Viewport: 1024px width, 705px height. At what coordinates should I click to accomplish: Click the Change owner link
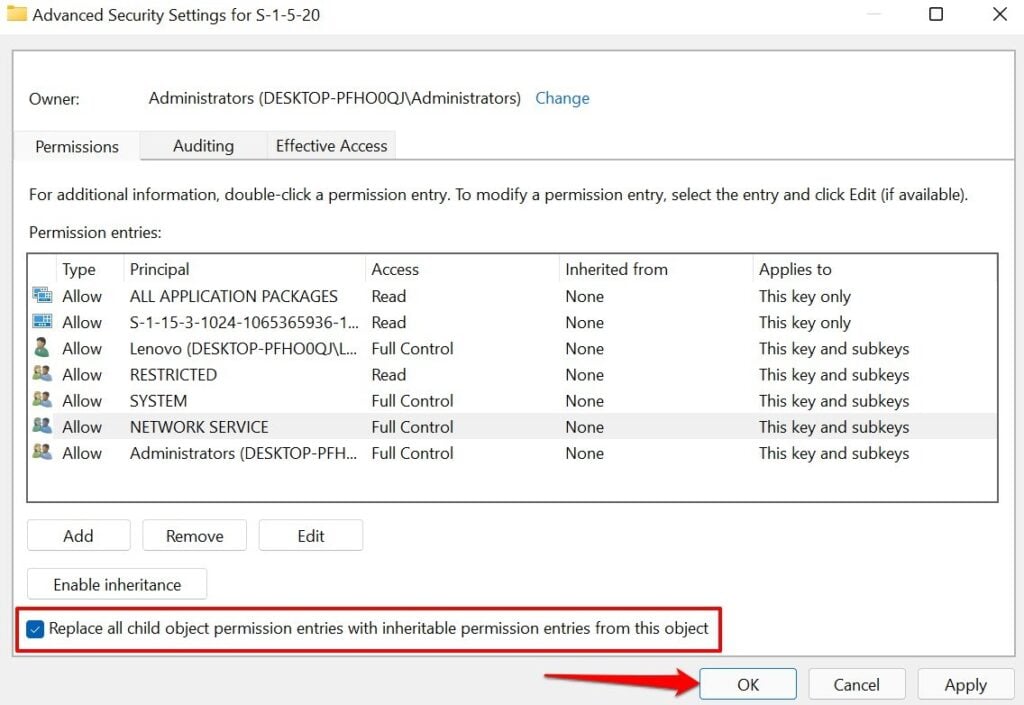coord(562,98)
